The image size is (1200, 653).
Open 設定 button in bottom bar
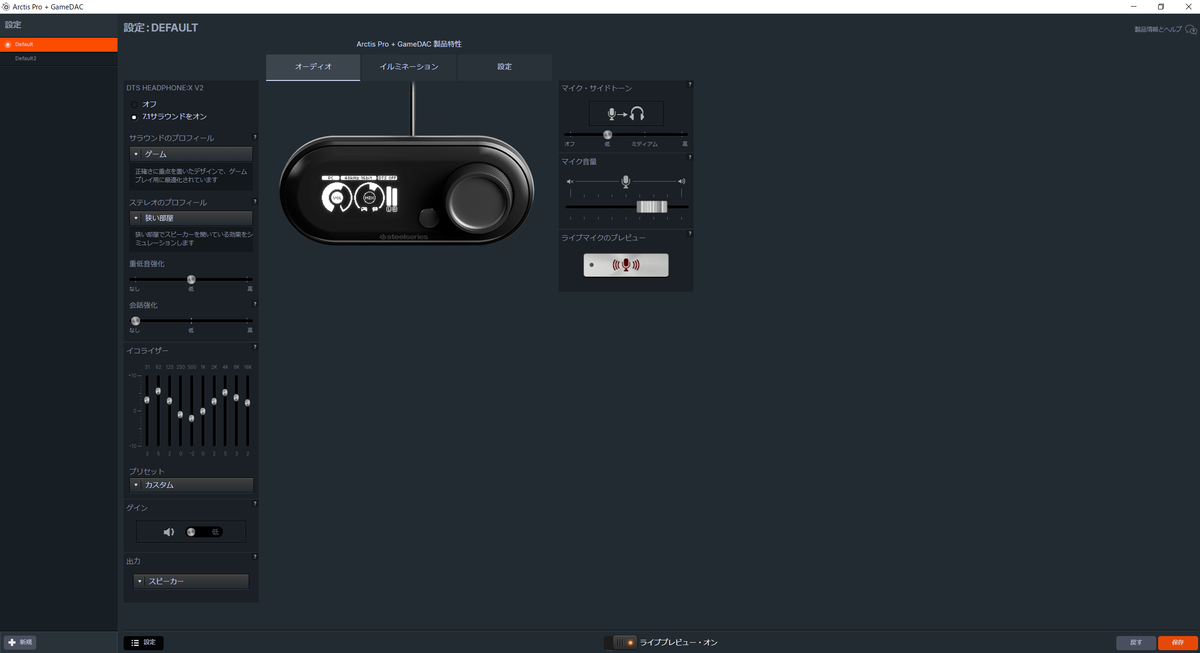(143, 643)
